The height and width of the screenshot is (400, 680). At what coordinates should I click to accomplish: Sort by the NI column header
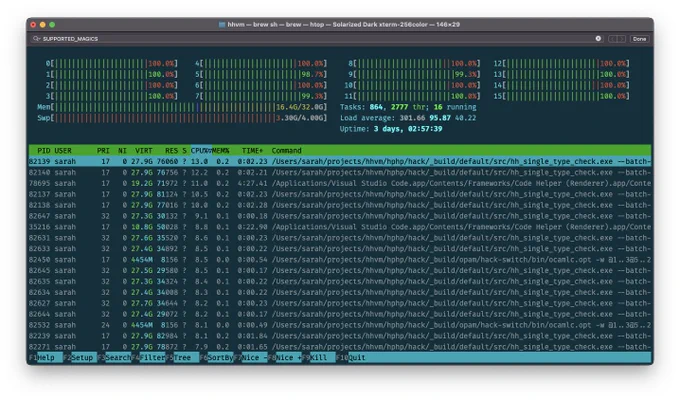click(122, 151)
